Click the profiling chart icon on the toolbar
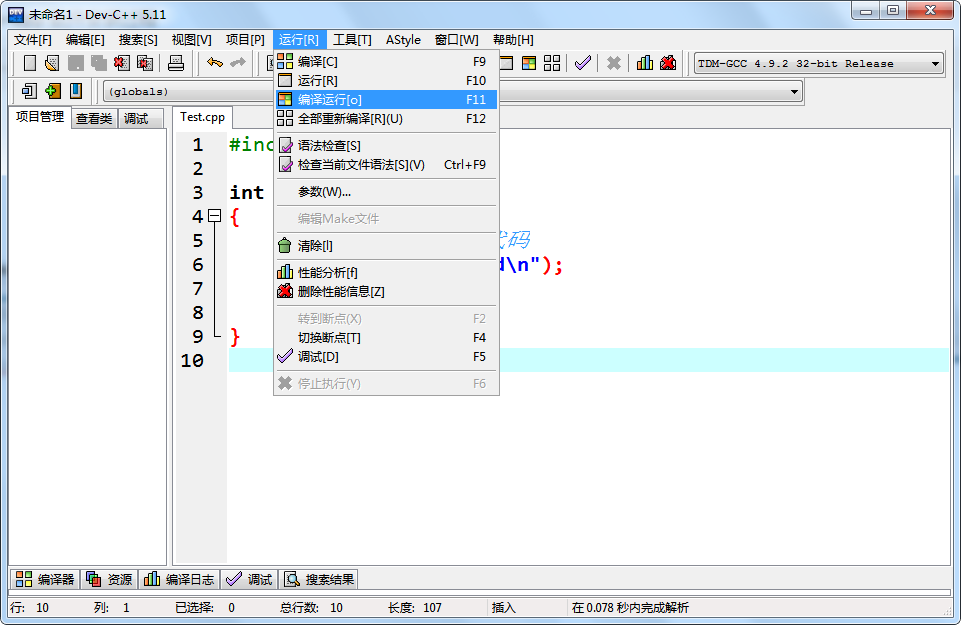This screenshot has height=625, width=961. coord(645,62)
